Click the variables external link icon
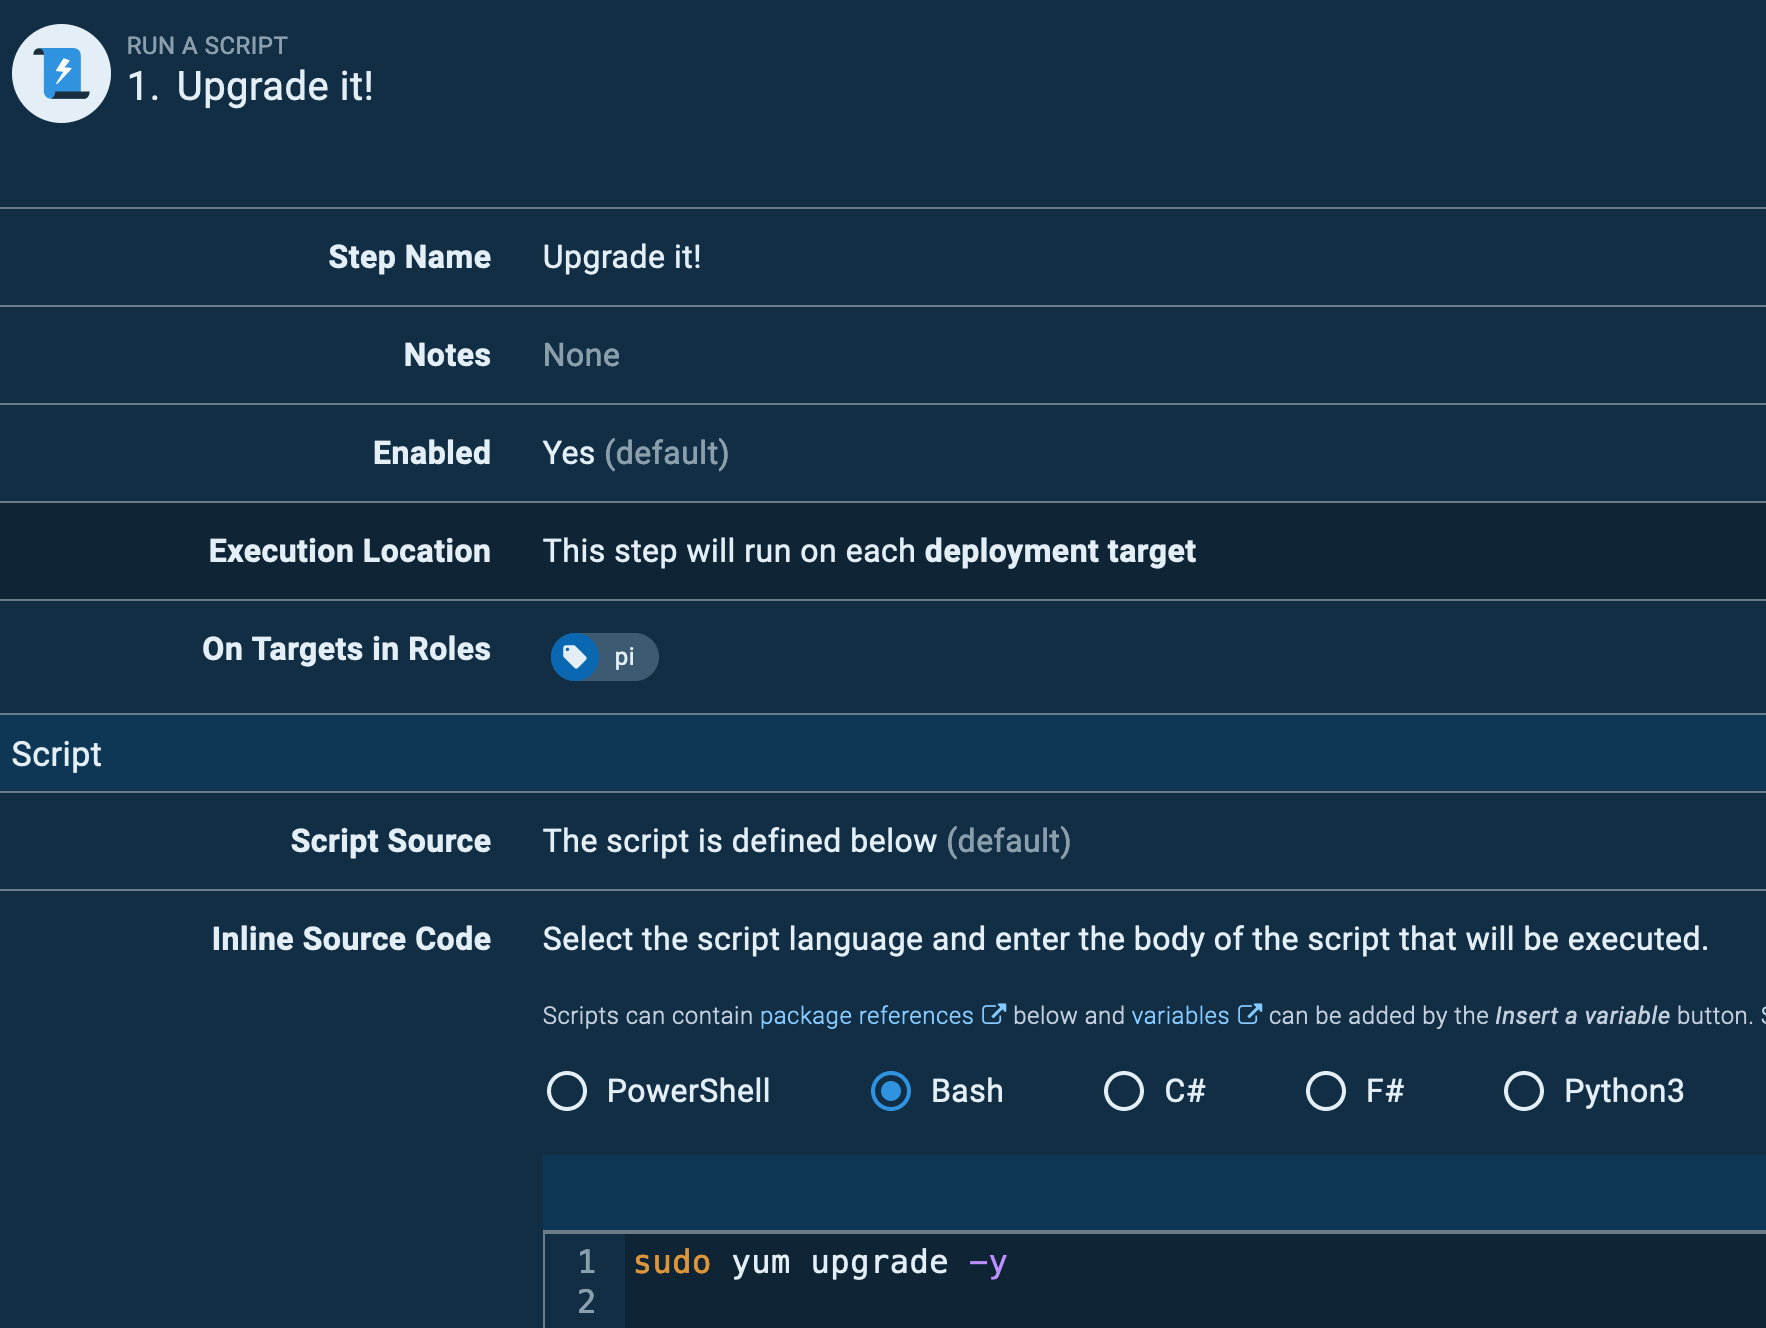Image resolution: width=1766 pixels, height=1328 pixels. 1249,1015
